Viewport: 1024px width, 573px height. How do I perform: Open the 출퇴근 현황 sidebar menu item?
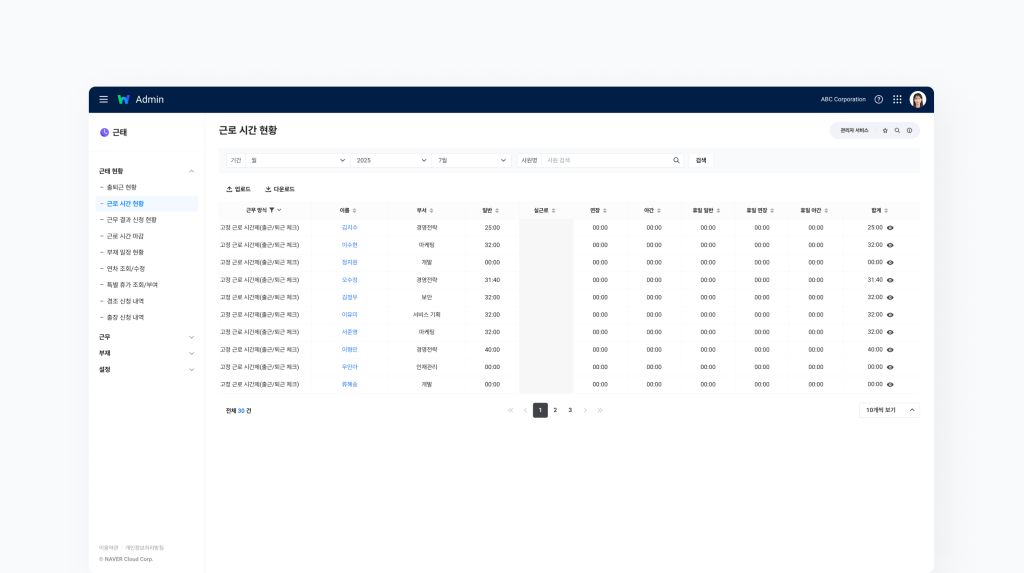[x=121, y=187]
